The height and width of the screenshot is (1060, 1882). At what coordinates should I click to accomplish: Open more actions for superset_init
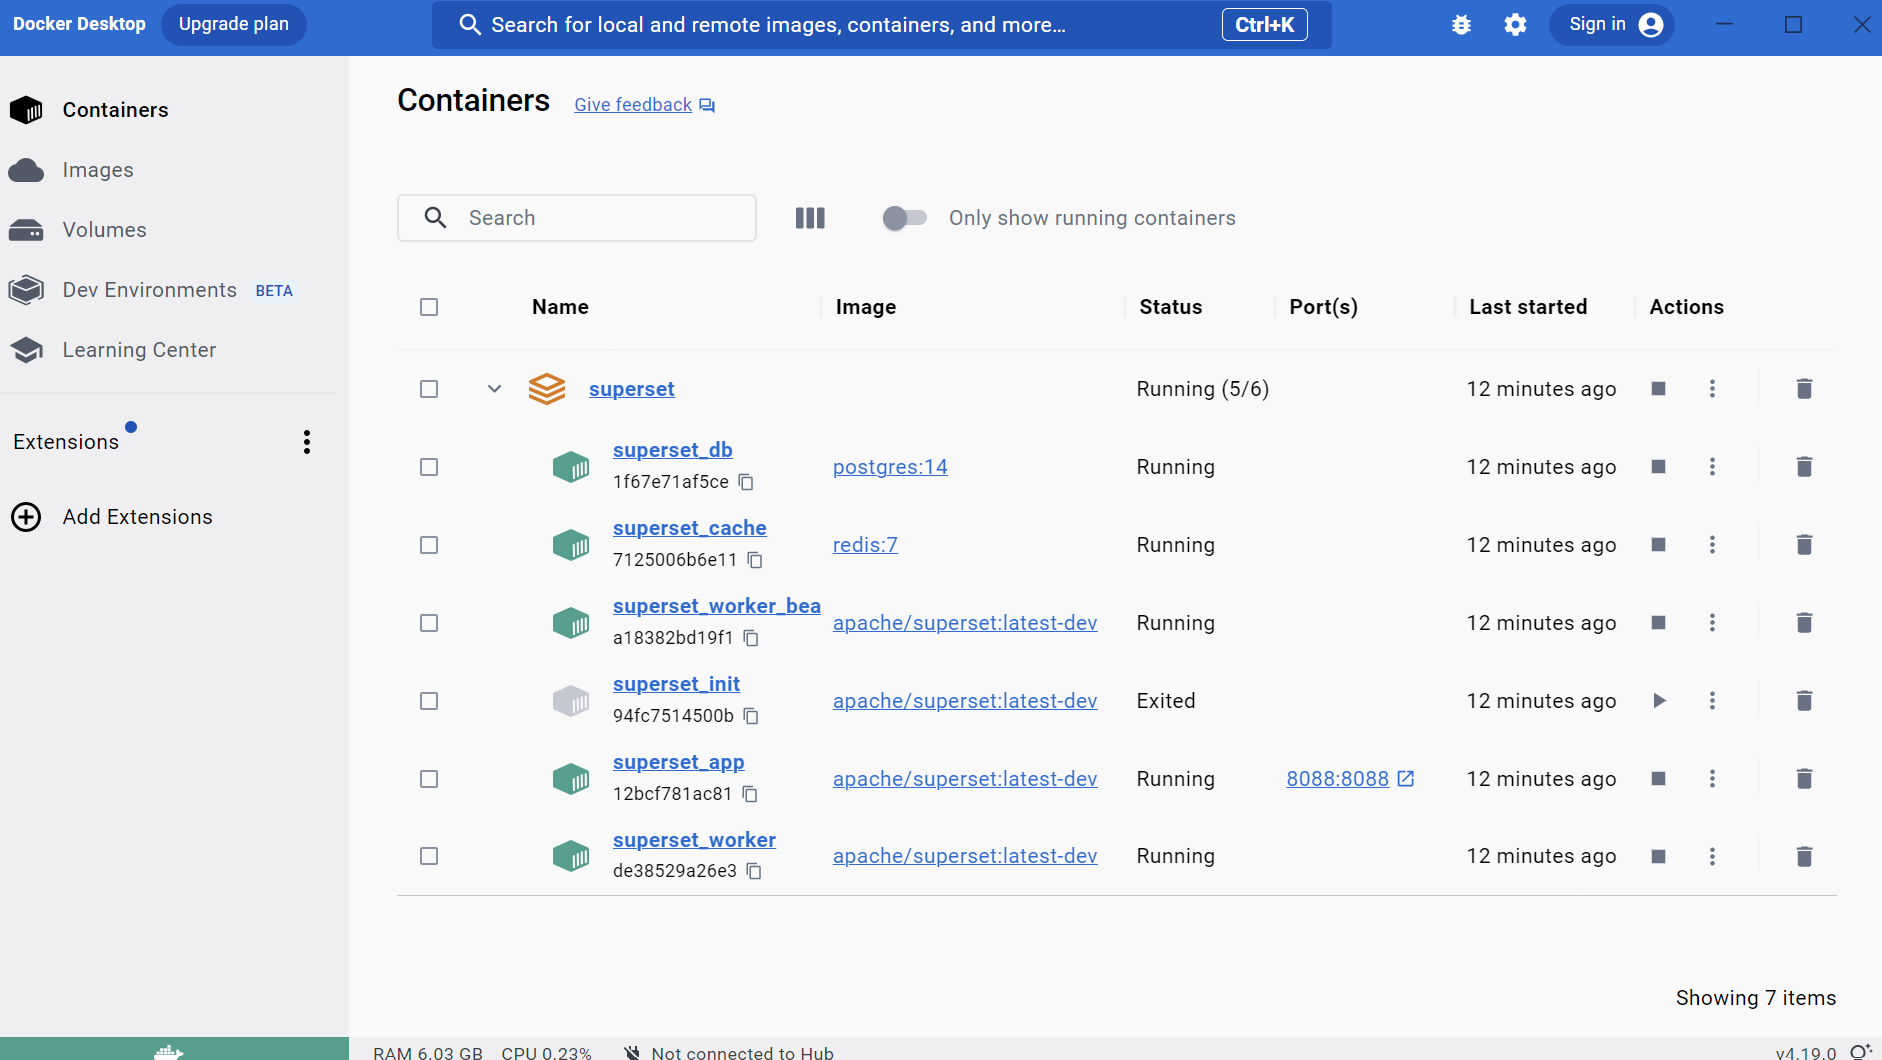[1712, 701]
